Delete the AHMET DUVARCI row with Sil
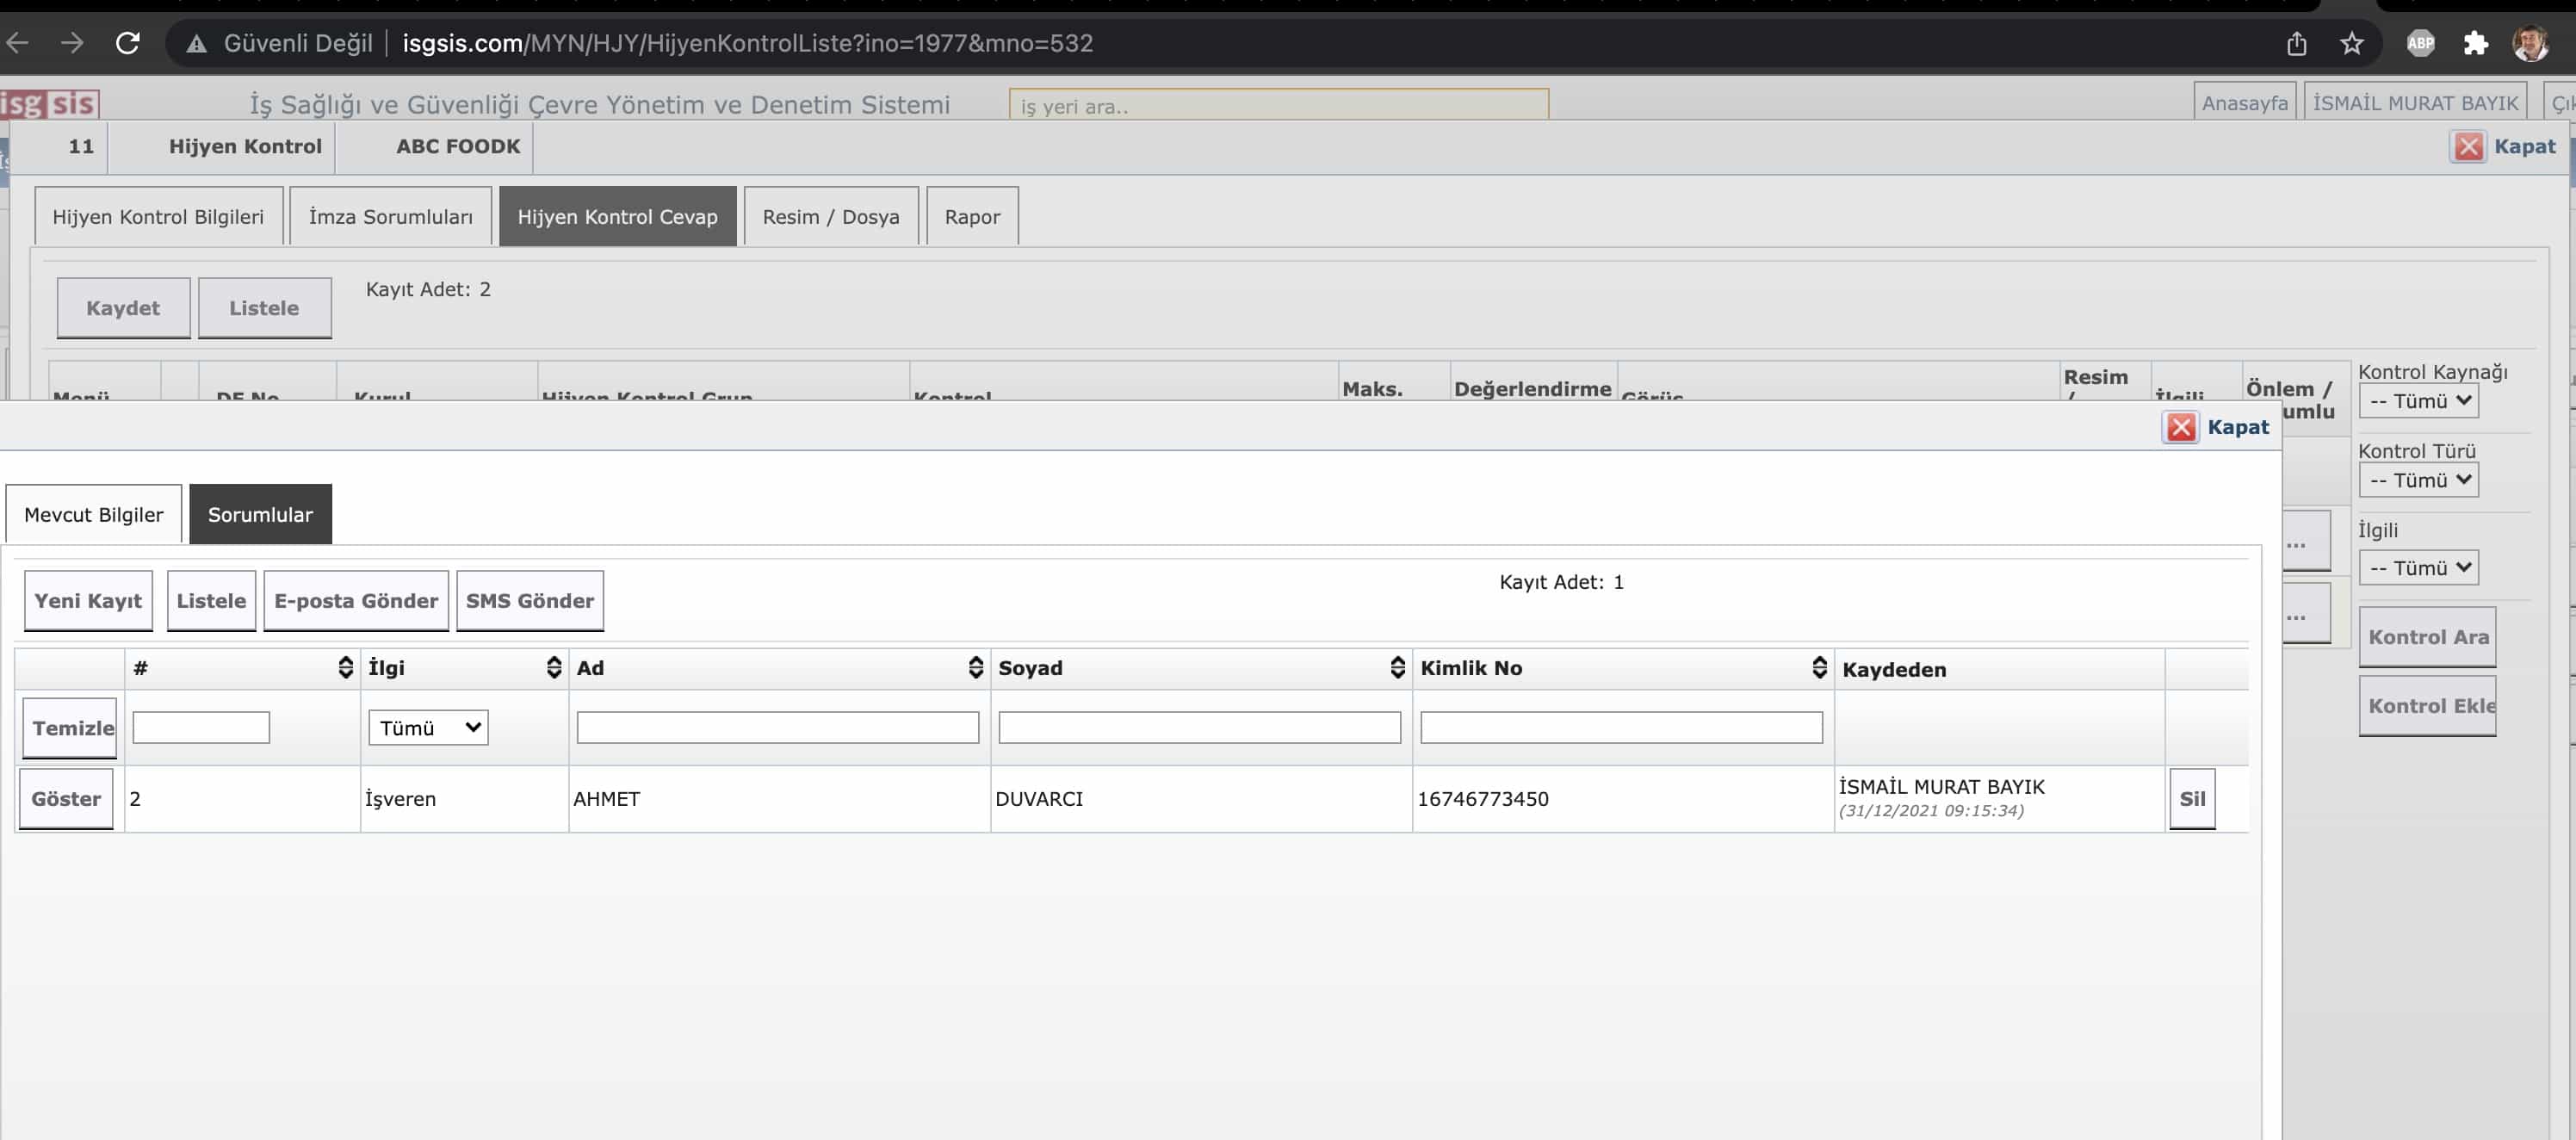This screenshot has height=1140, width=2576. [x=2191, y=799]
